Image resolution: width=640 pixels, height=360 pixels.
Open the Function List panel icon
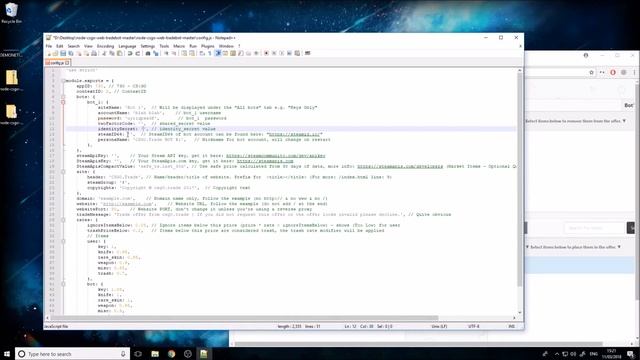(241, 53)
